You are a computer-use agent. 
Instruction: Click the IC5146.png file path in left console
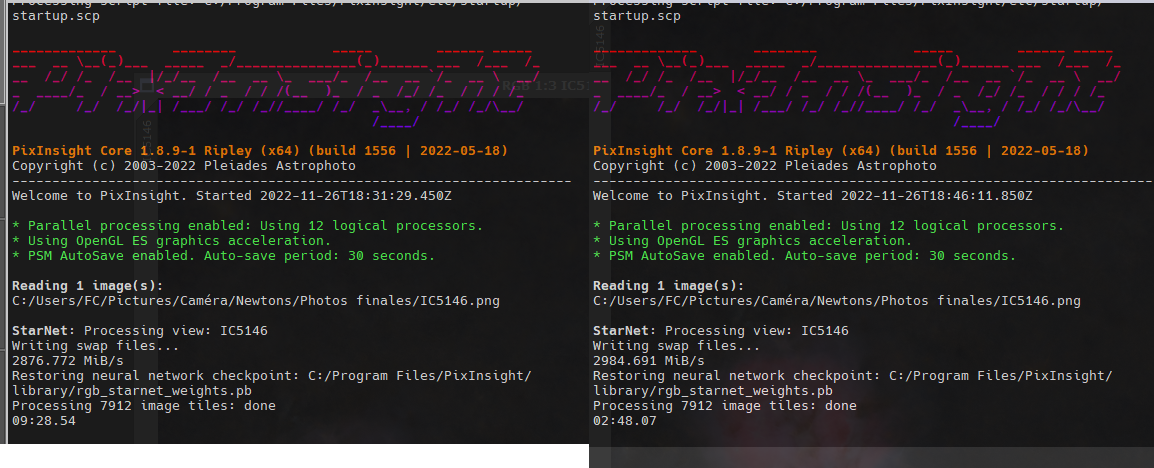pos(256,301)
